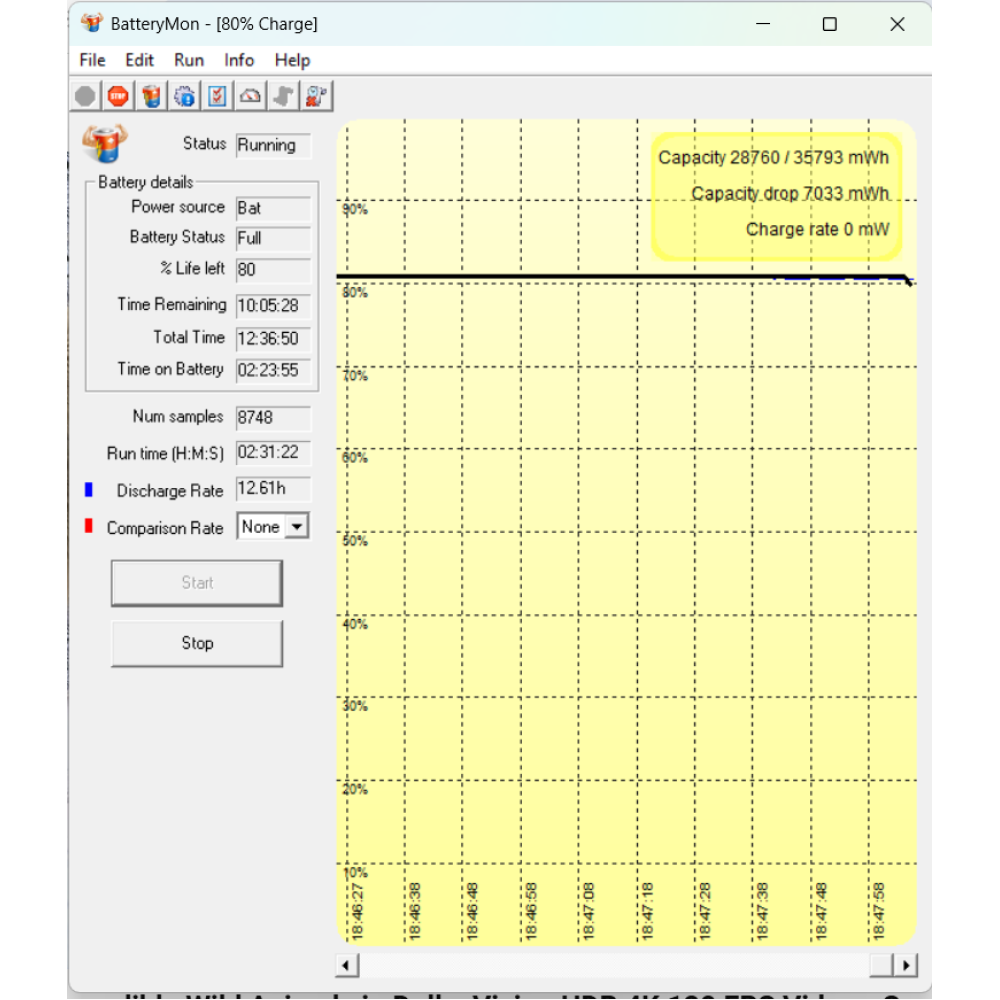Click the gear with info badge icon
This screenshot has height=1000, width=1000.
(x=185, y=96)
